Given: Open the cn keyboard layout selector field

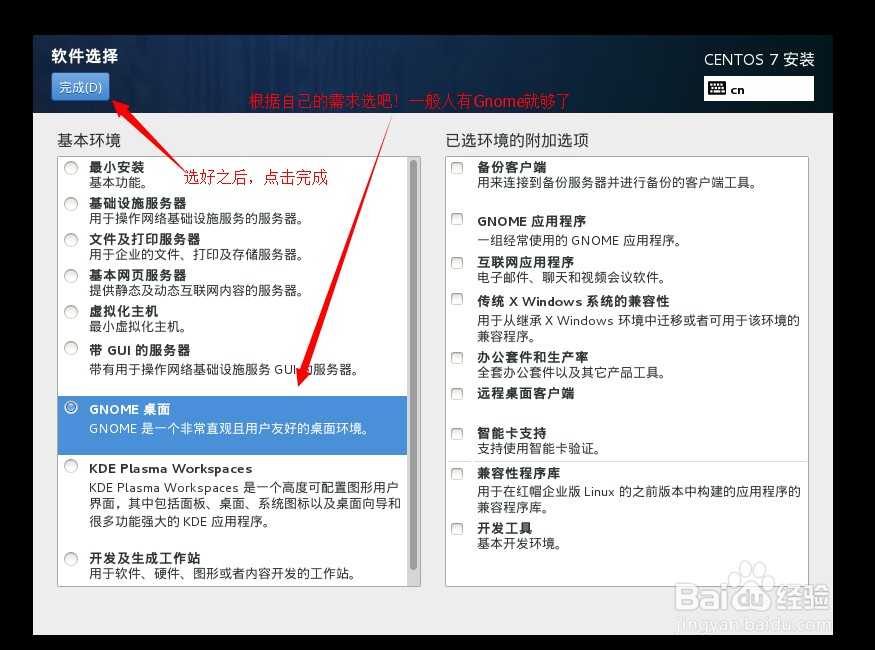Looking at the screenshot, I should (x=759, y=89).
